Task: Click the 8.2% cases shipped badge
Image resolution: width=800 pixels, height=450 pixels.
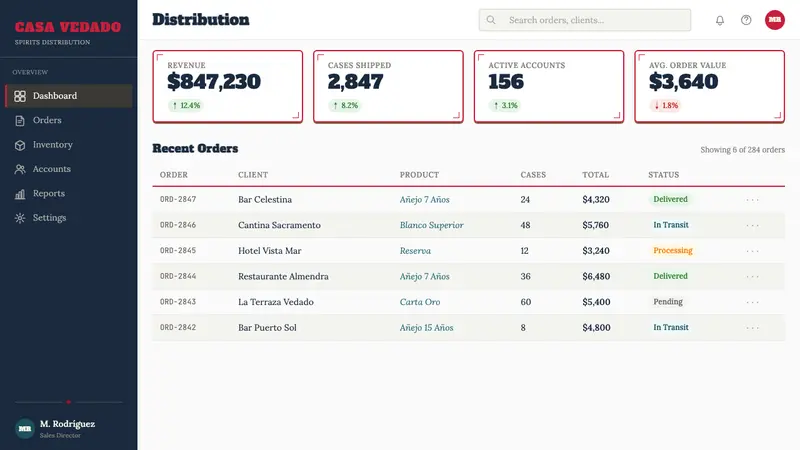Action: point(345,106)
